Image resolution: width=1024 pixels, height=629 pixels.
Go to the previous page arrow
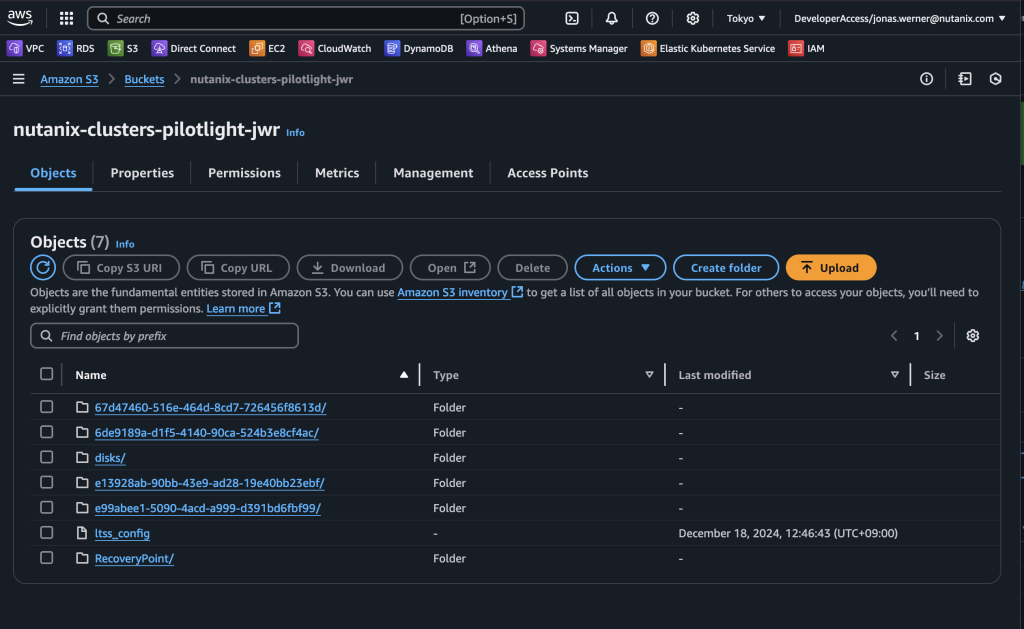tap(894, 336)
